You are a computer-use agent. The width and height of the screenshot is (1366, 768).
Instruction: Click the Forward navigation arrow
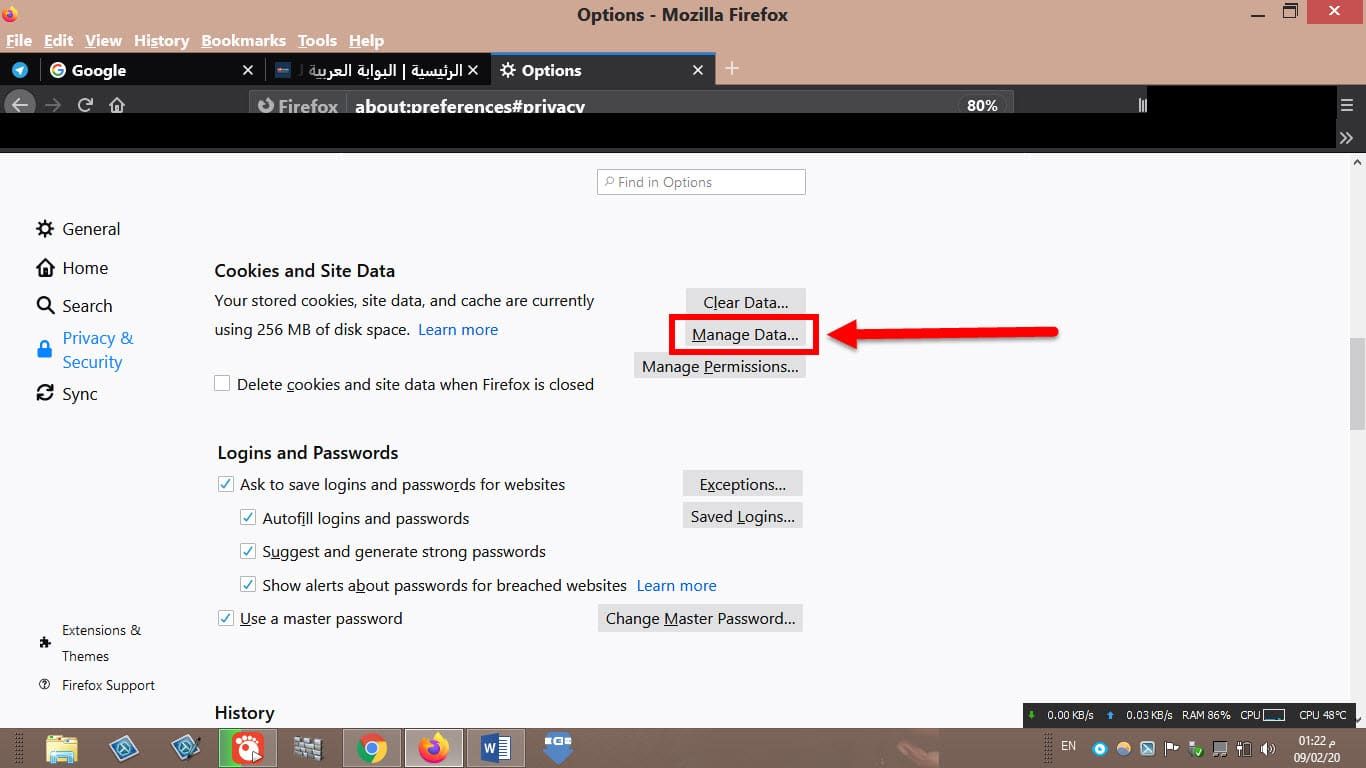[x=53, y=105]
